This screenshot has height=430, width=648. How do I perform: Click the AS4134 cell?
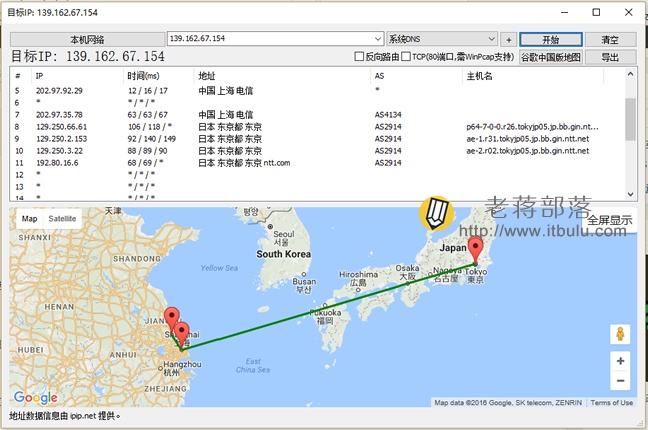(x=388, y=115)
